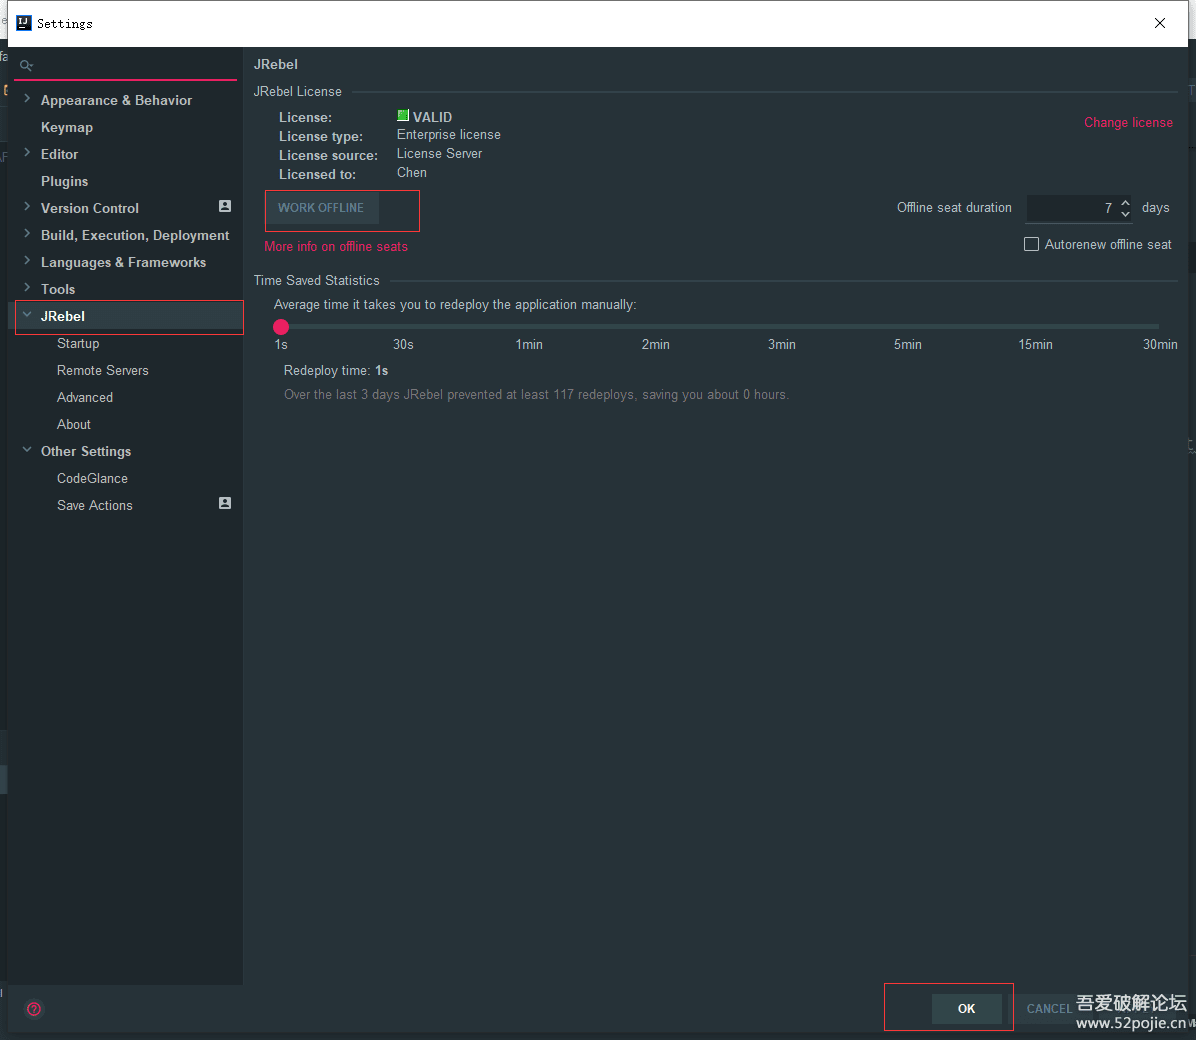Expand Languages & Frameworks section
The width and height of the screenshot is (1196, 1040).
pos(27,261)
